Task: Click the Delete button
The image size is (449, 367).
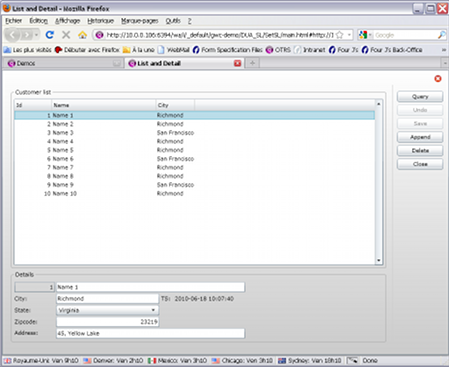Action: 420,150
